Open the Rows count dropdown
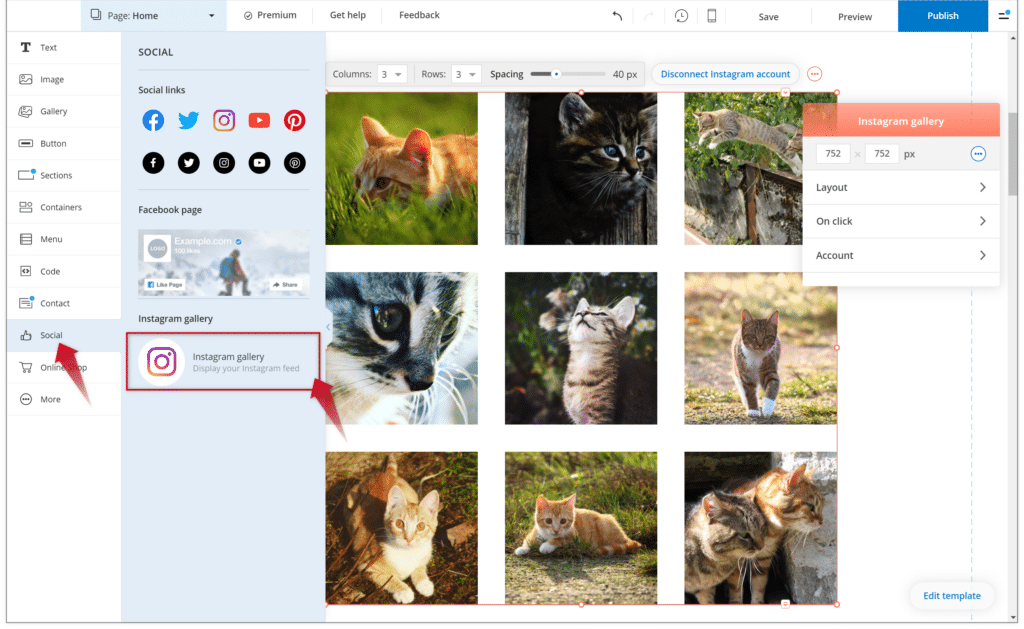The height and width of the screenshot is (629, 1024). click(x=466, y=74)
